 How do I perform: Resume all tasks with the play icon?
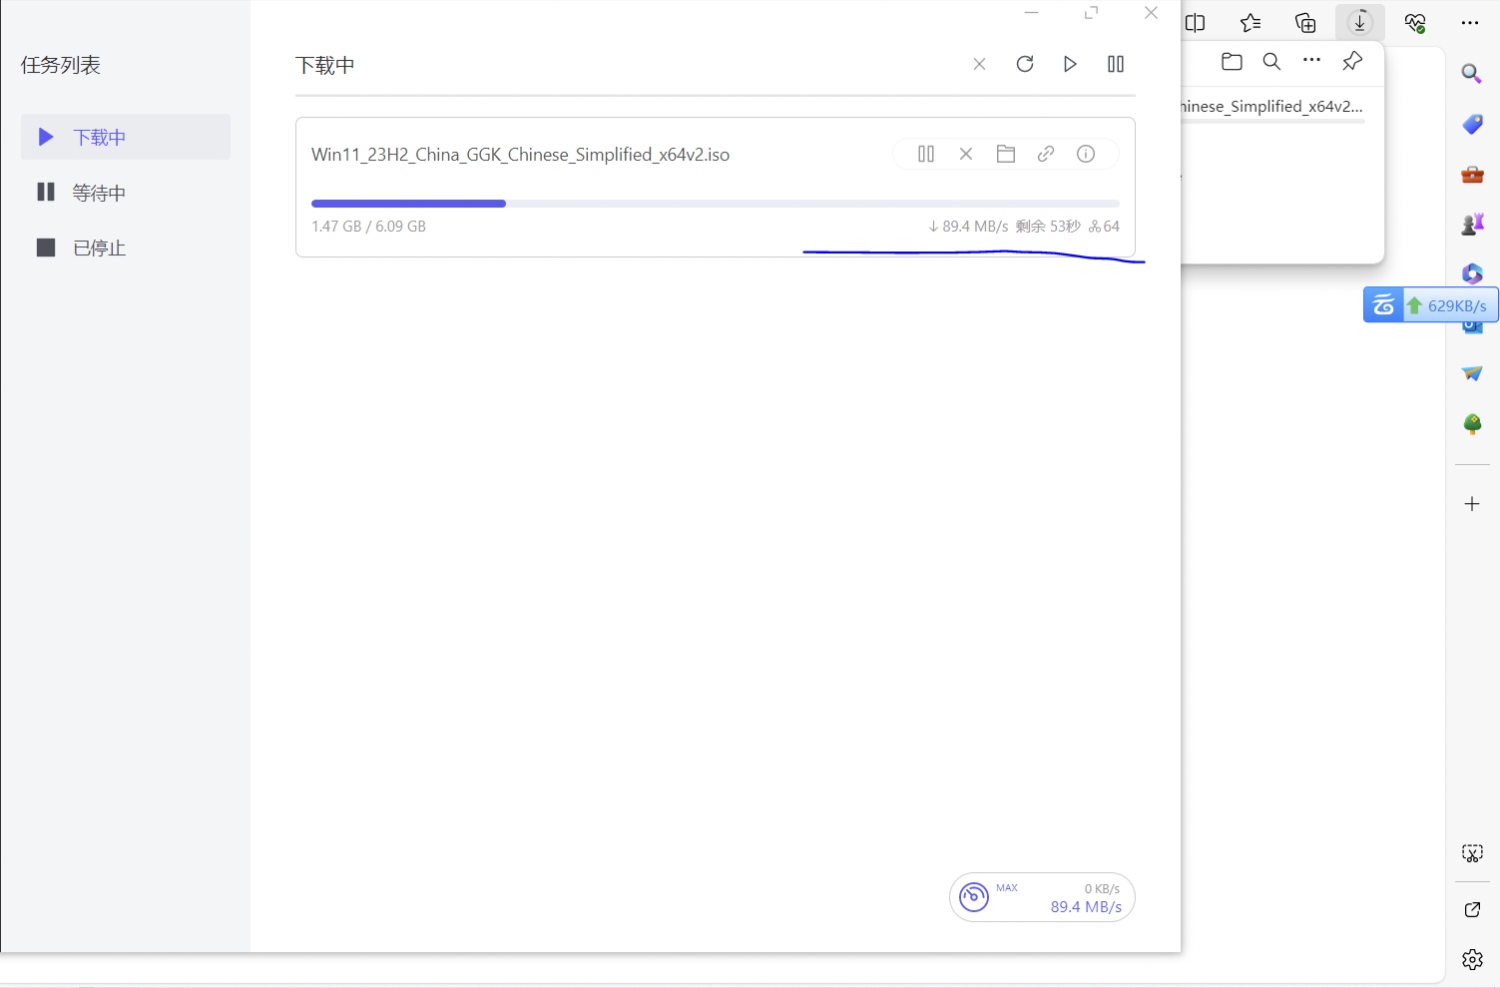(x=1070, y=64)
